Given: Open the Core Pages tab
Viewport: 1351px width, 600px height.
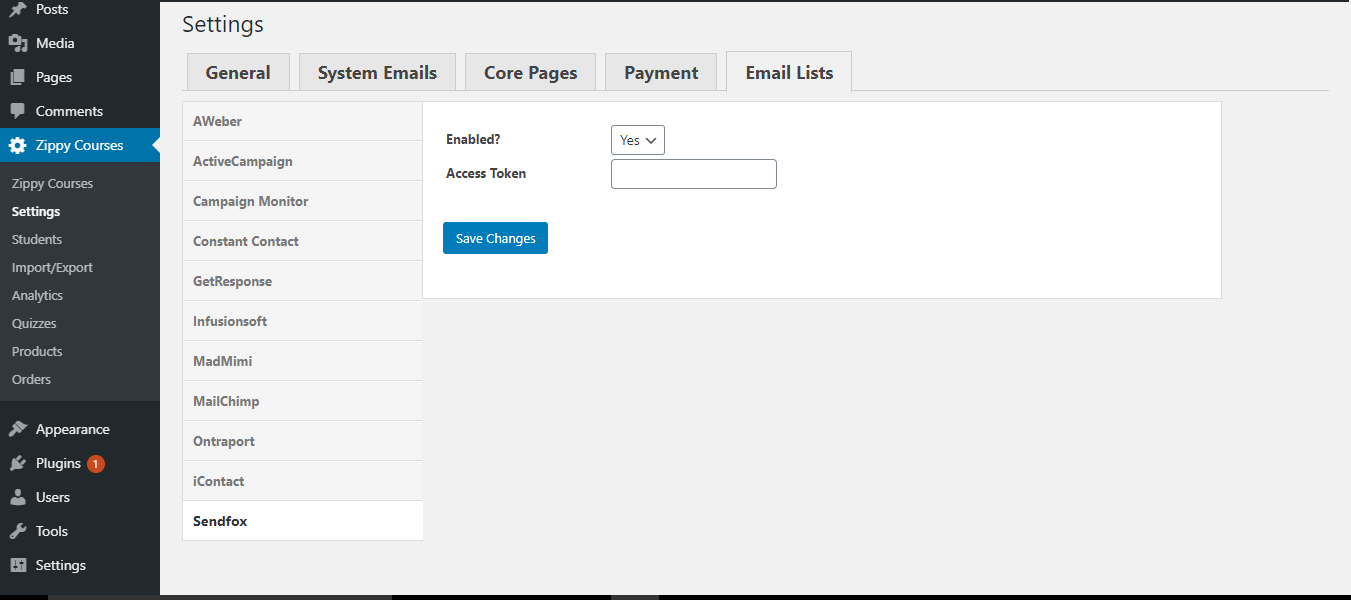Looking at the screenshot, I should point(530,72).
